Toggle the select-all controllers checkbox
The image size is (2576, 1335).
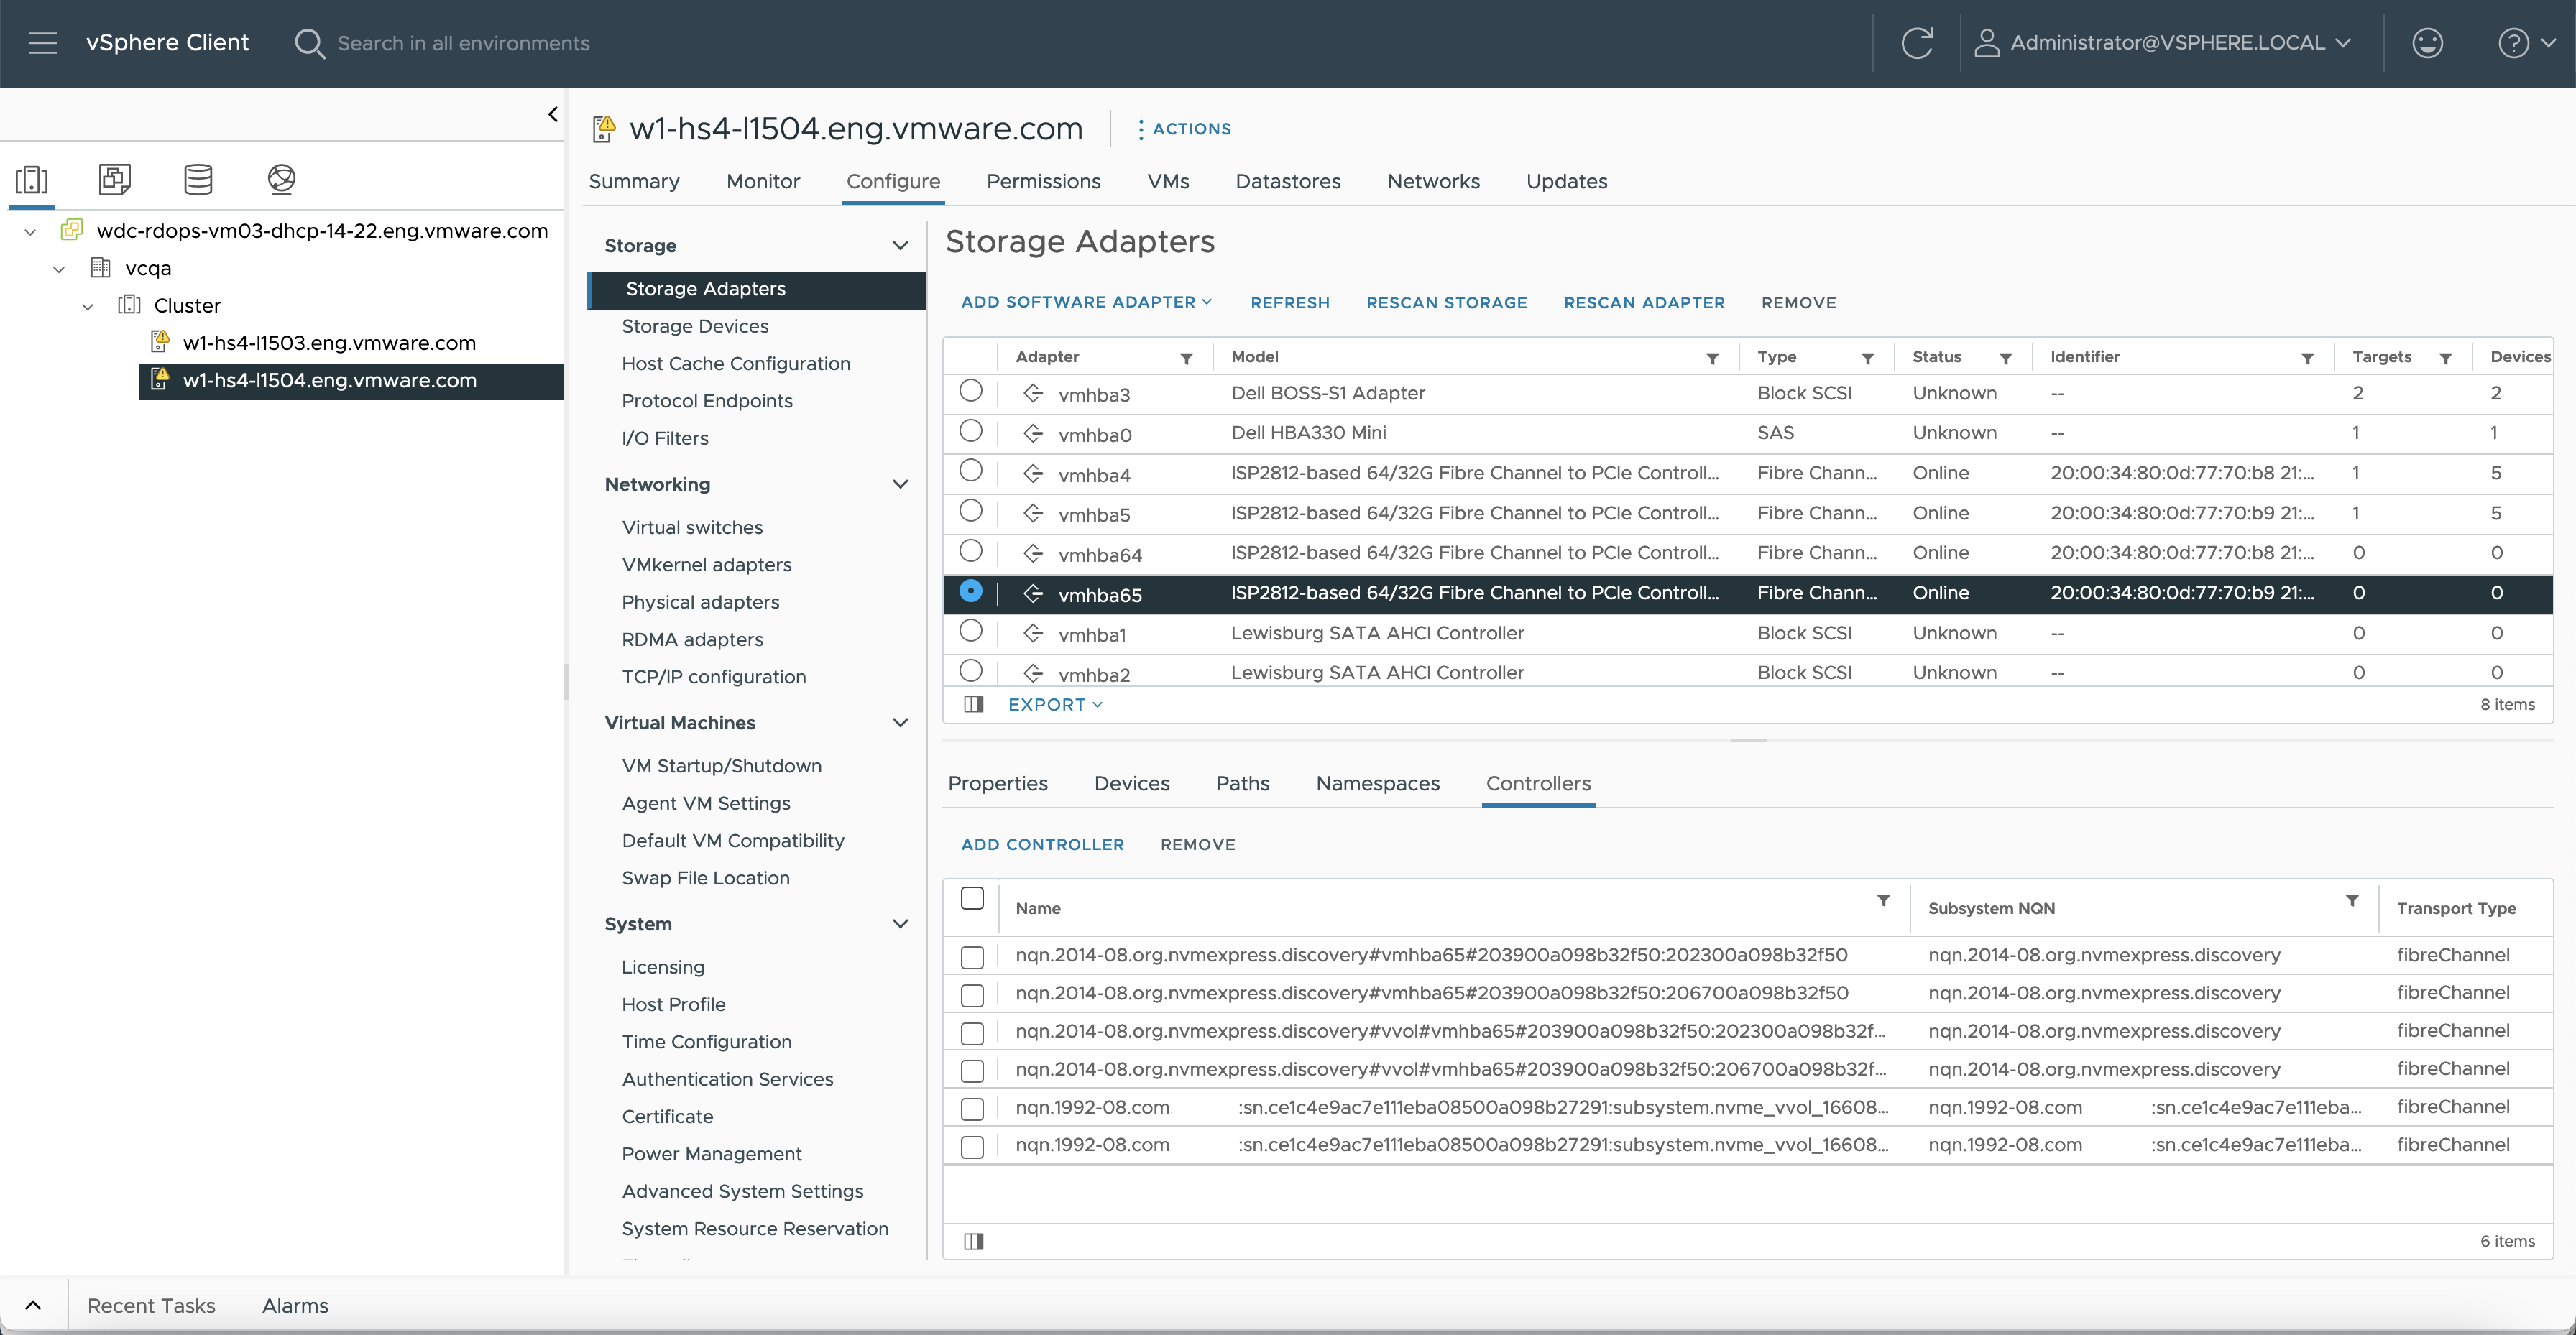(972, 898)
